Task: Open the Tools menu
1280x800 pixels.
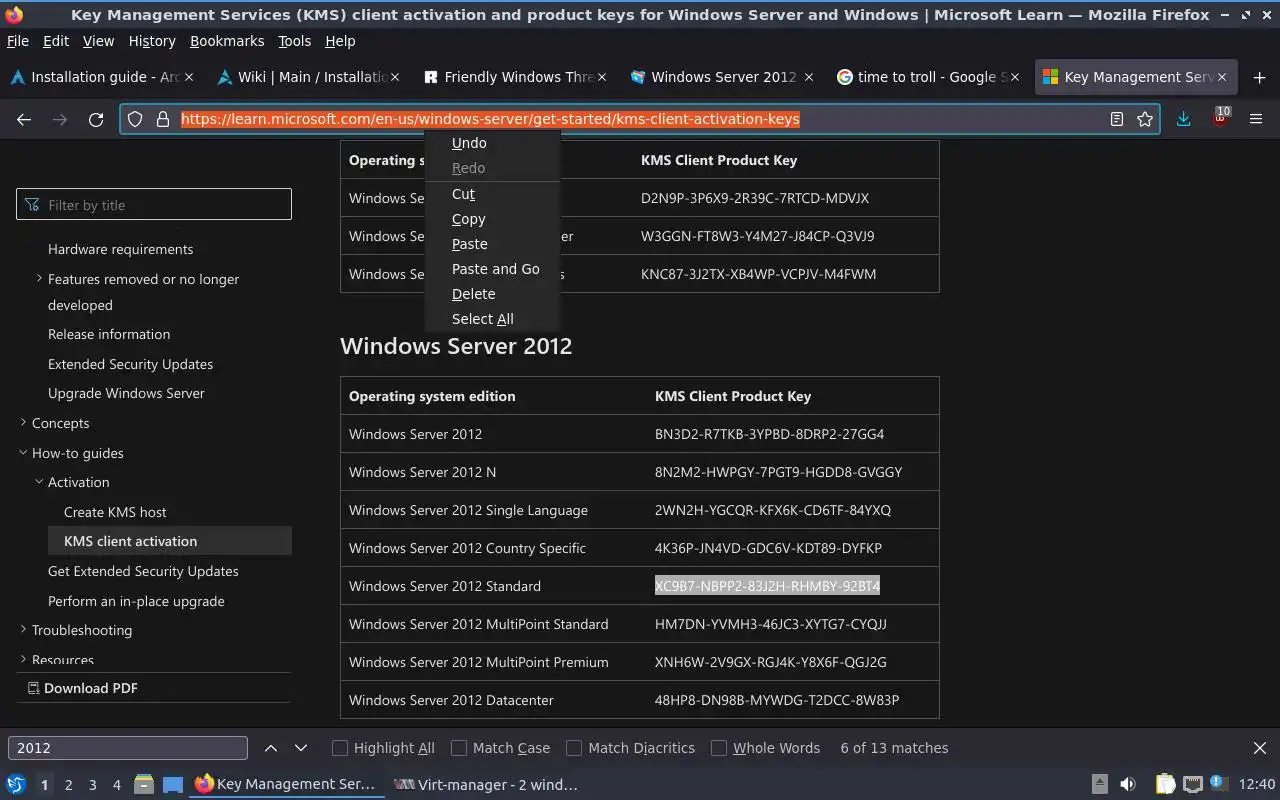Action: [294, 41]
